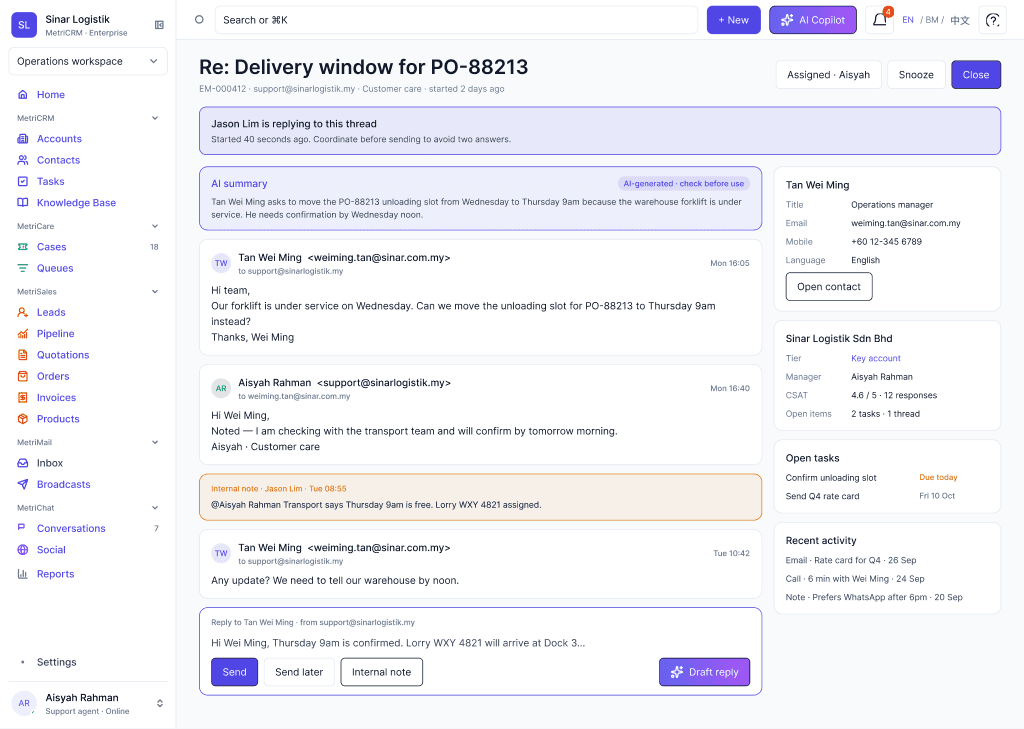
Task: Click TW avatar on Mon 16:05 email
Action: (221, 263)
